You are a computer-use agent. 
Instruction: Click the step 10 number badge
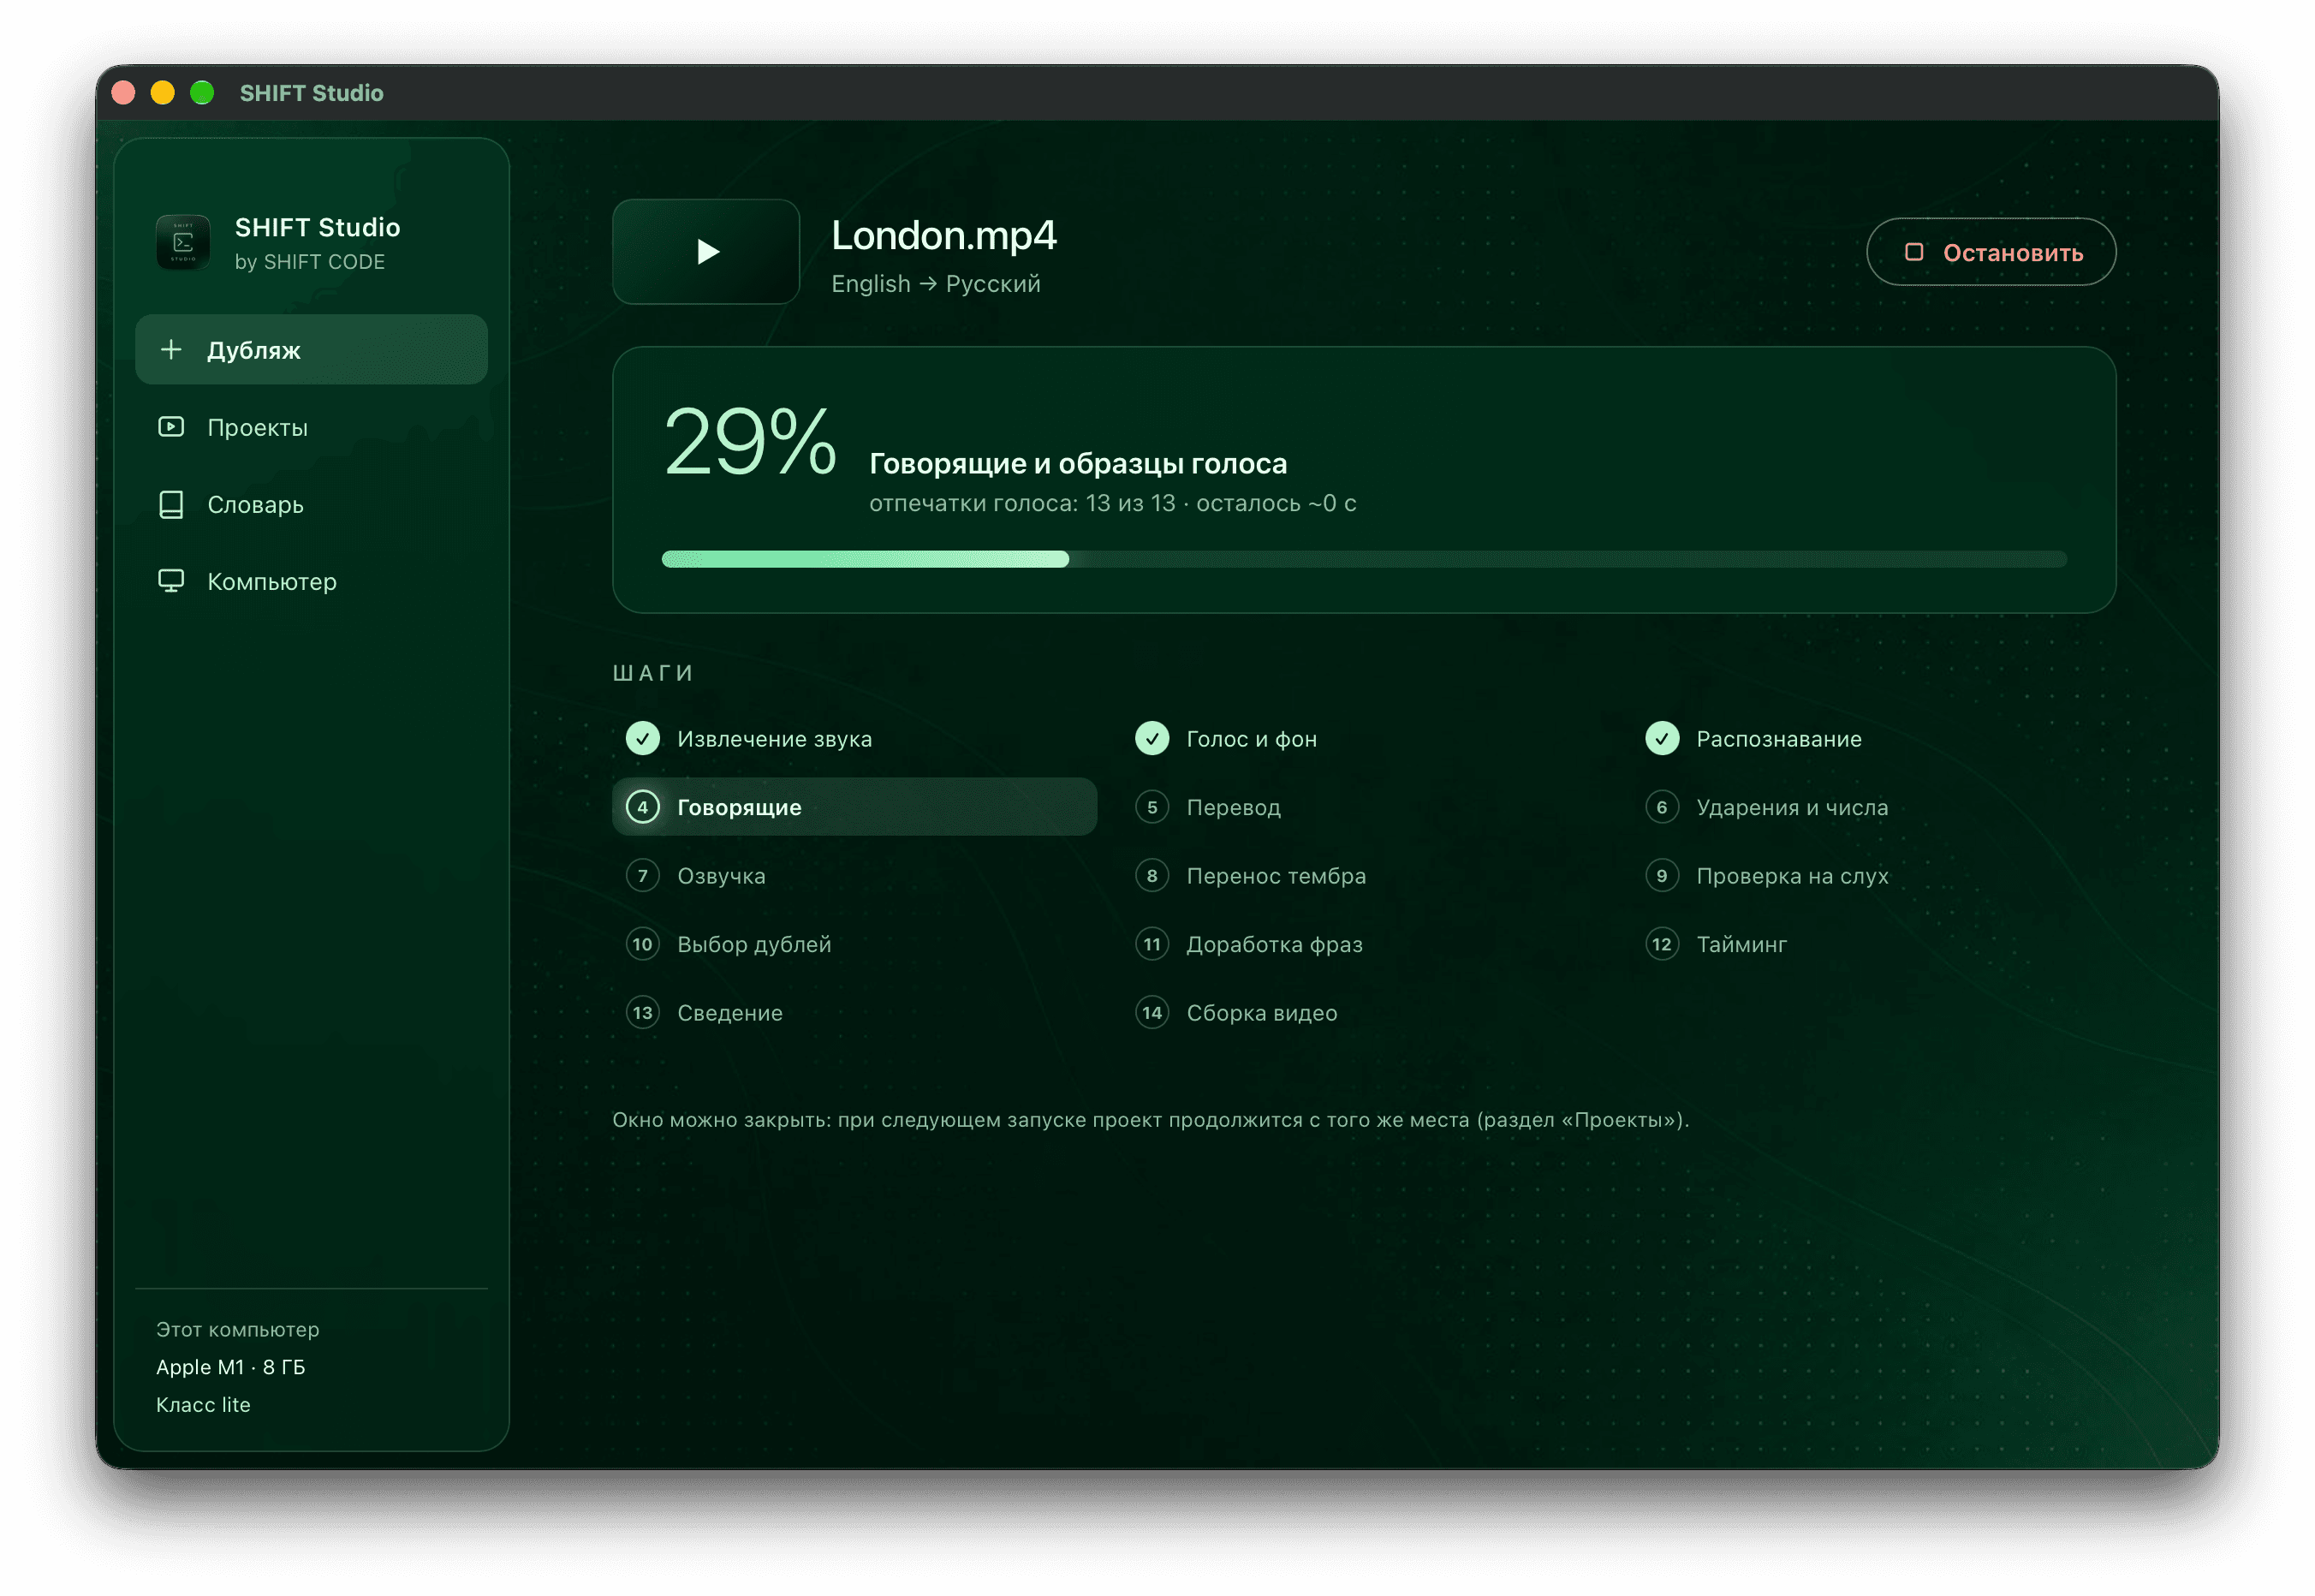[643, 944]
